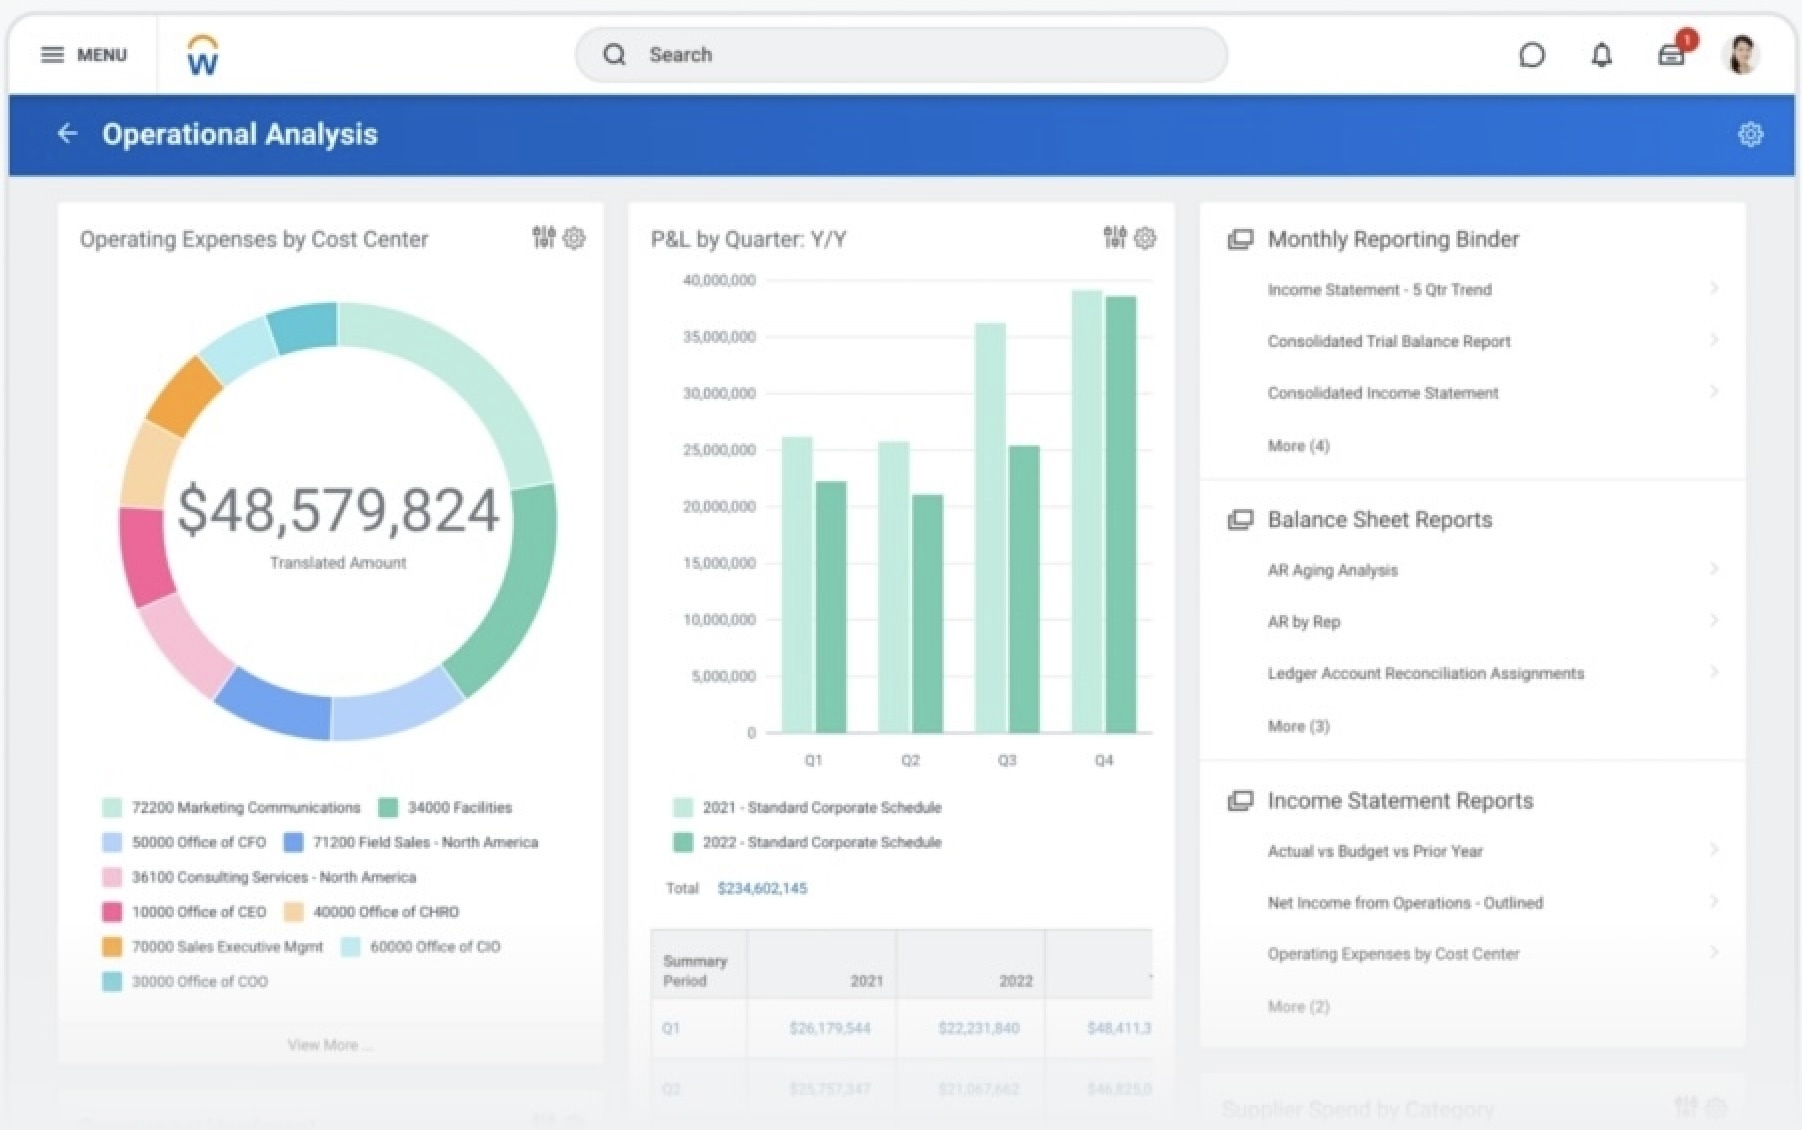The height and width of the screenshot is (1130, 1802).
Task: Expand More (3) under Balance Sheet Reports
Action: point(1298,726)
